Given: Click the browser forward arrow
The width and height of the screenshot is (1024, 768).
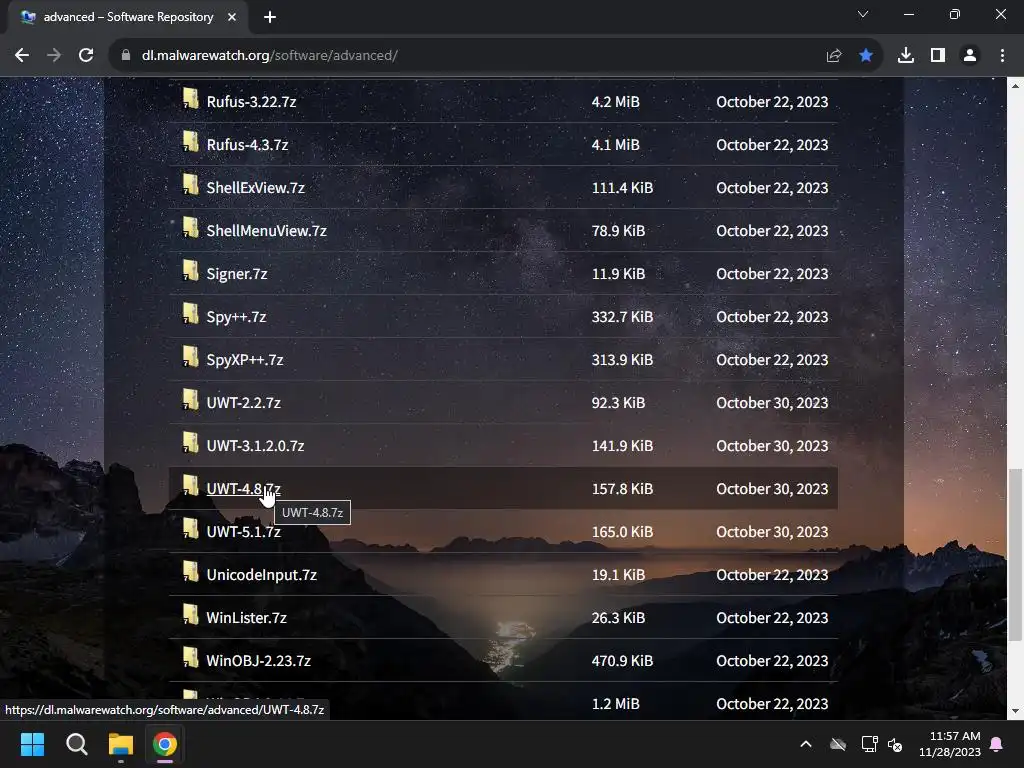Looking at the screenshot, I should tap(54, 56).
